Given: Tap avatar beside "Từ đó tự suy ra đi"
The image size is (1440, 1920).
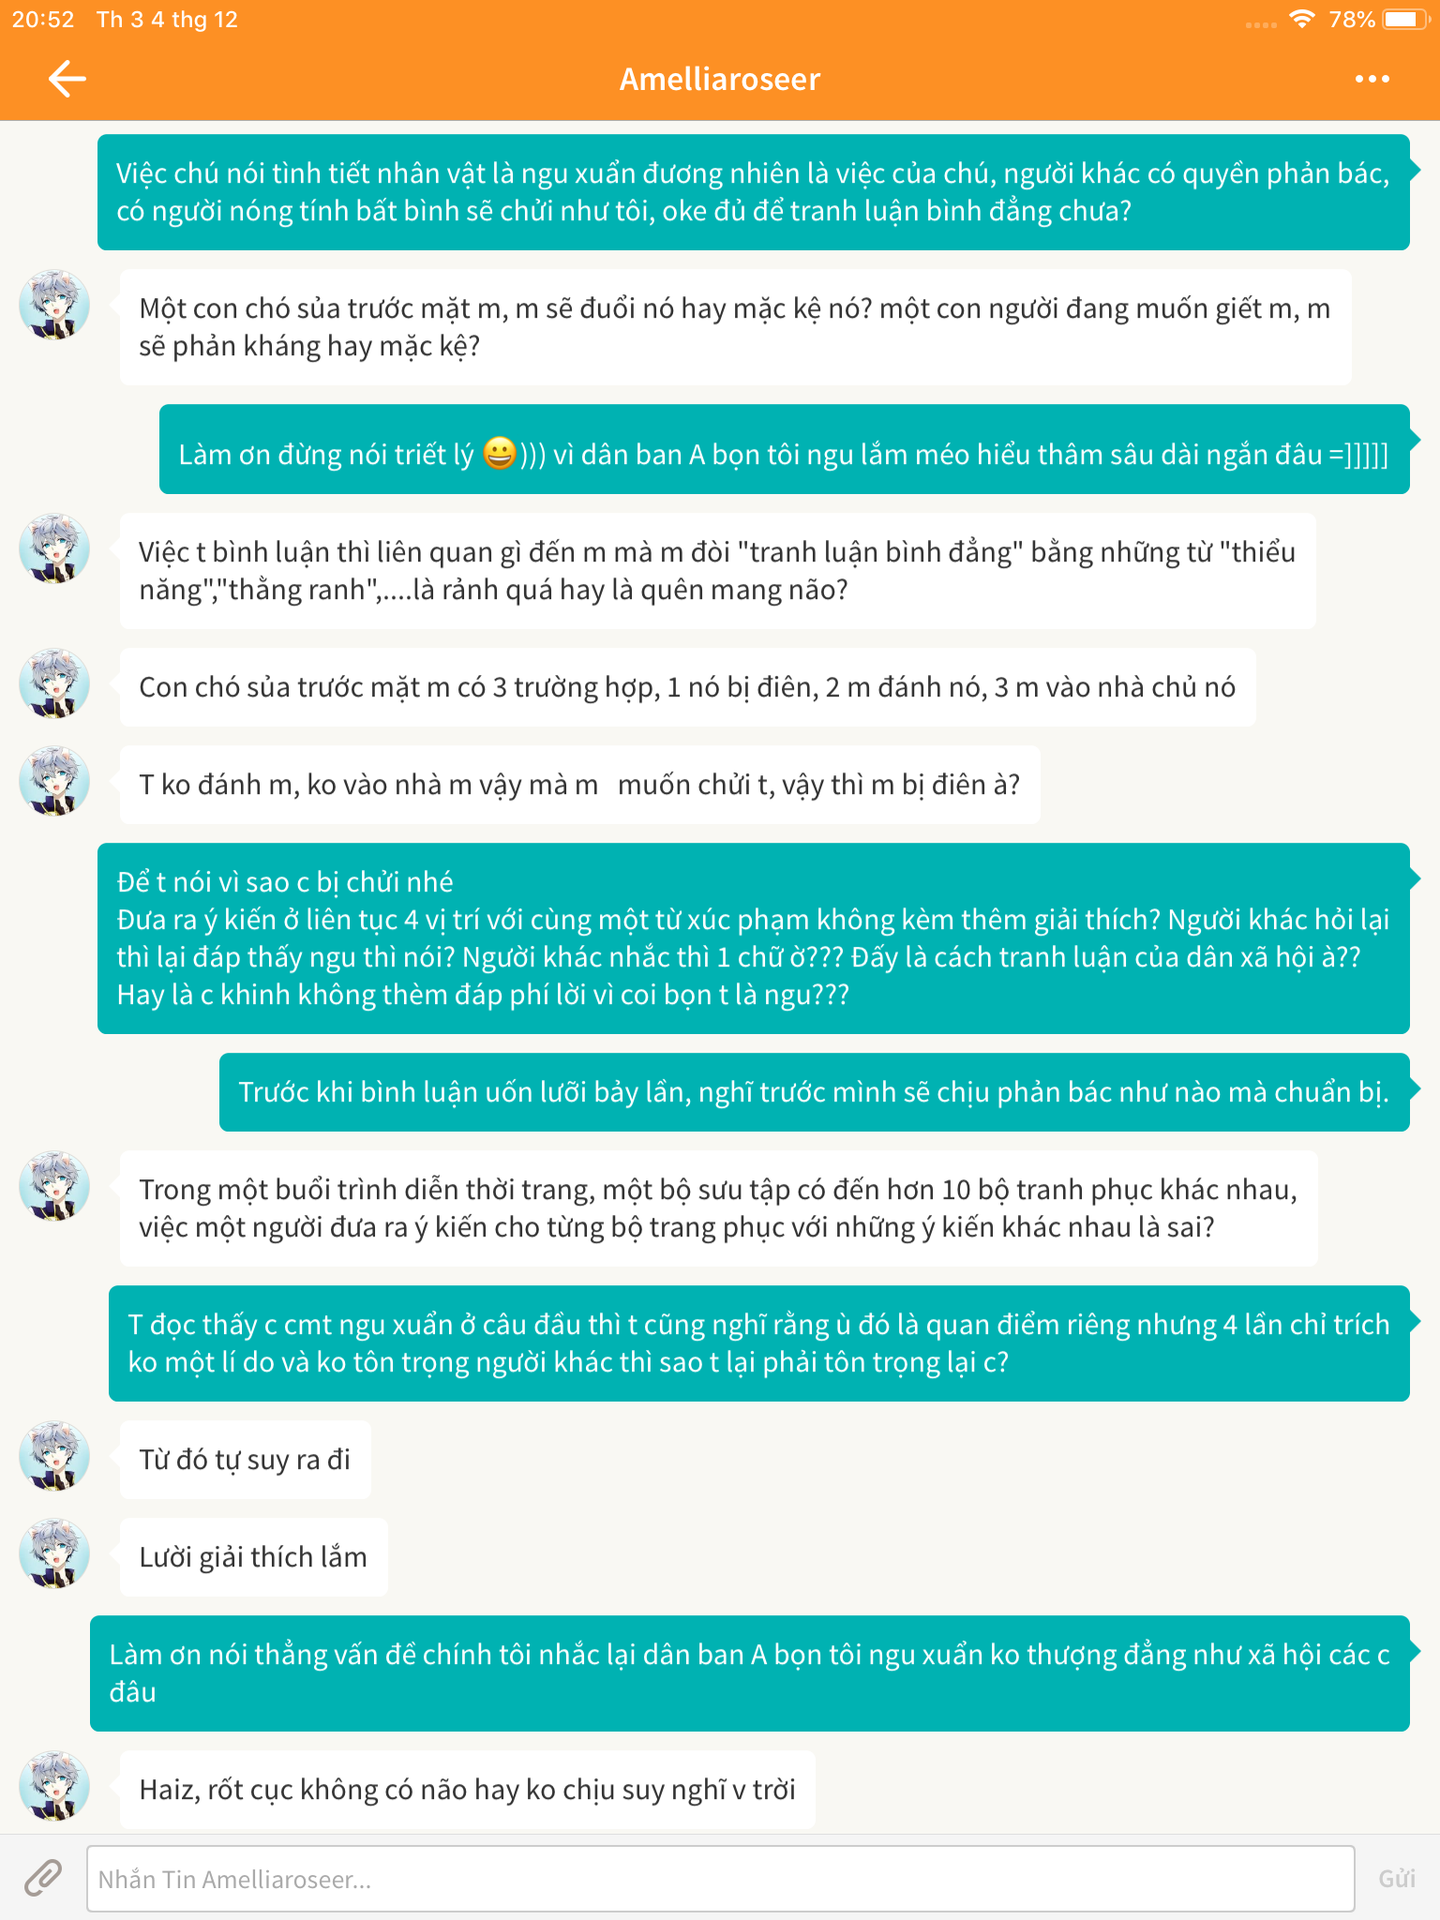Looking at the screenshot, I should click(55, 1456).
